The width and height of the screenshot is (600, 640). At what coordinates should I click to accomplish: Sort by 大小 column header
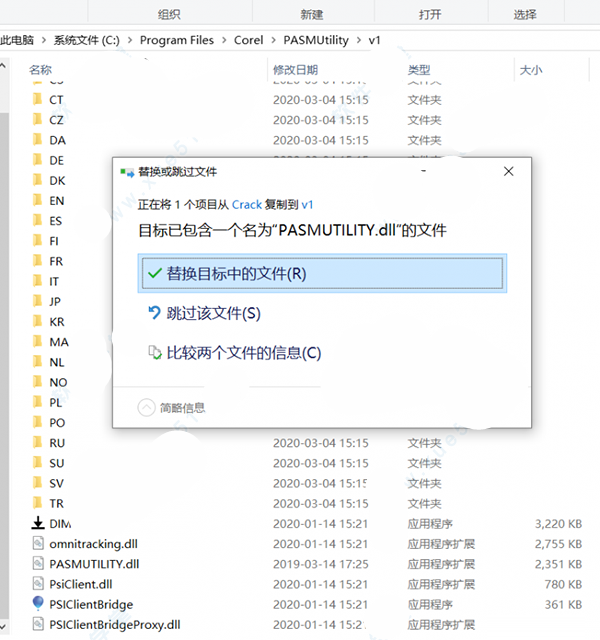pyautogui.click(x=531, y=70)
